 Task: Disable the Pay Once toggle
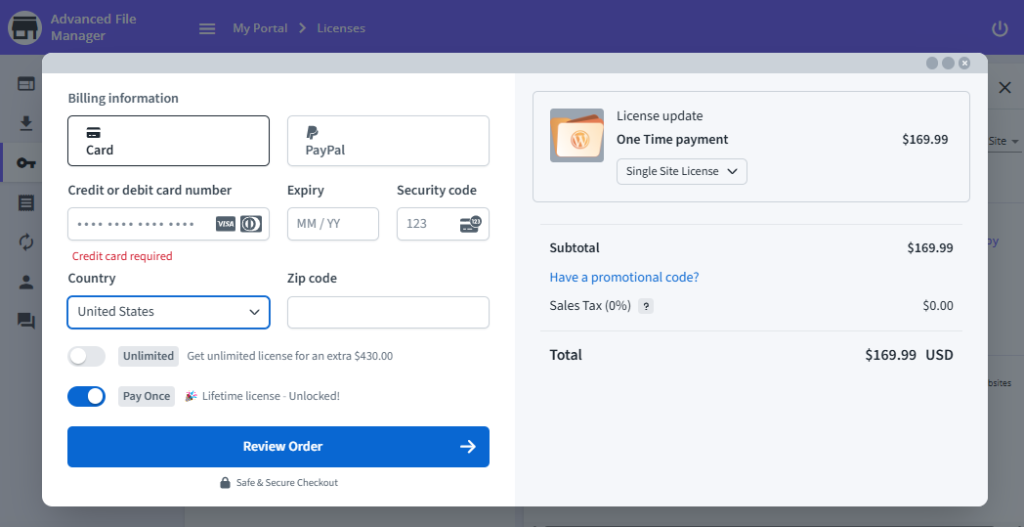click(x=86, y=396)
